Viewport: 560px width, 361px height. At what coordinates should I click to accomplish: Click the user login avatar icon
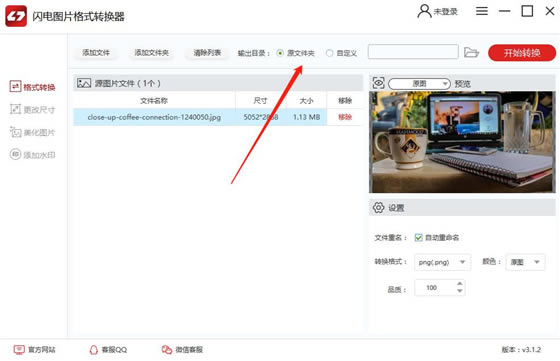[424, 11]
